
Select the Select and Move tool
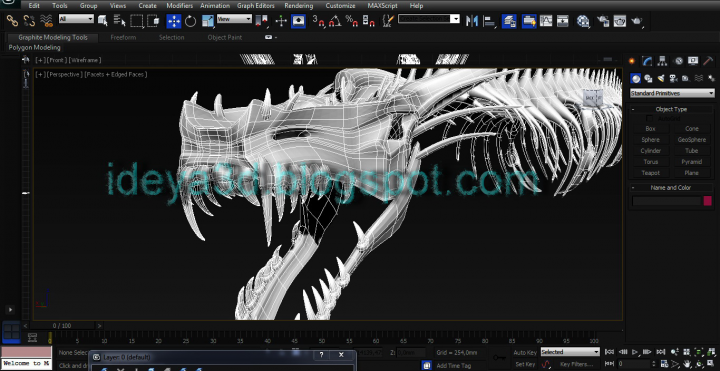174,21
